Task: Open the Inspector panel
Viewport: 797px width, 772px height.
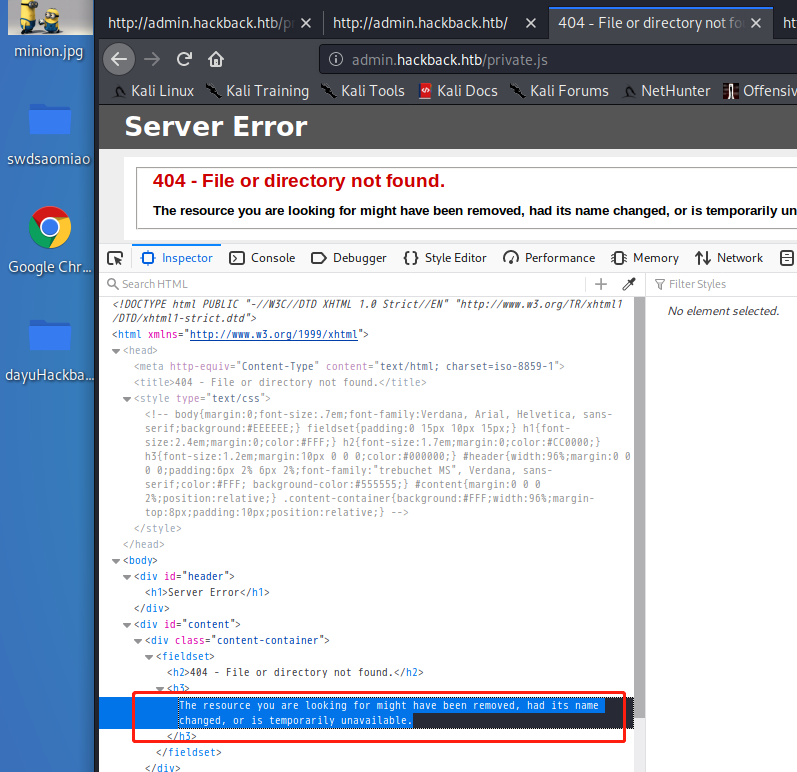Action: coord(176,258)
